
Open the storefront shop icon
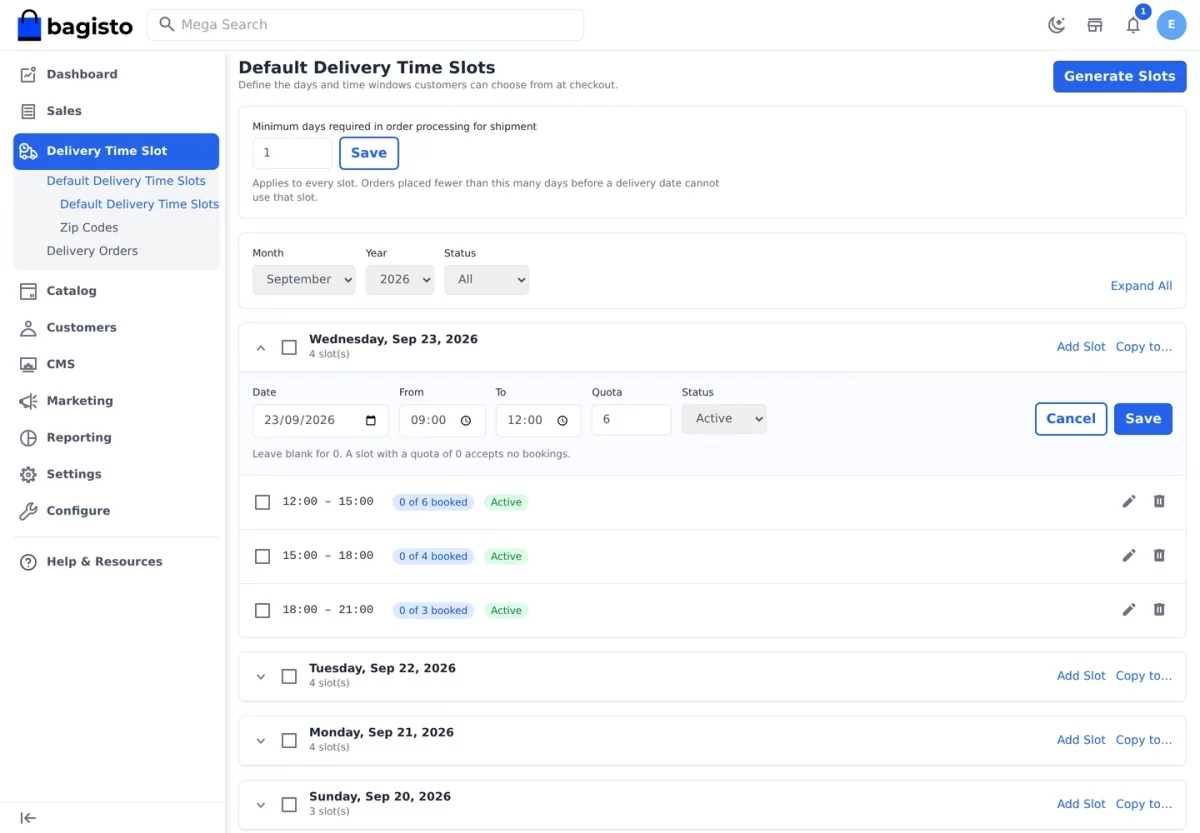1095,25
